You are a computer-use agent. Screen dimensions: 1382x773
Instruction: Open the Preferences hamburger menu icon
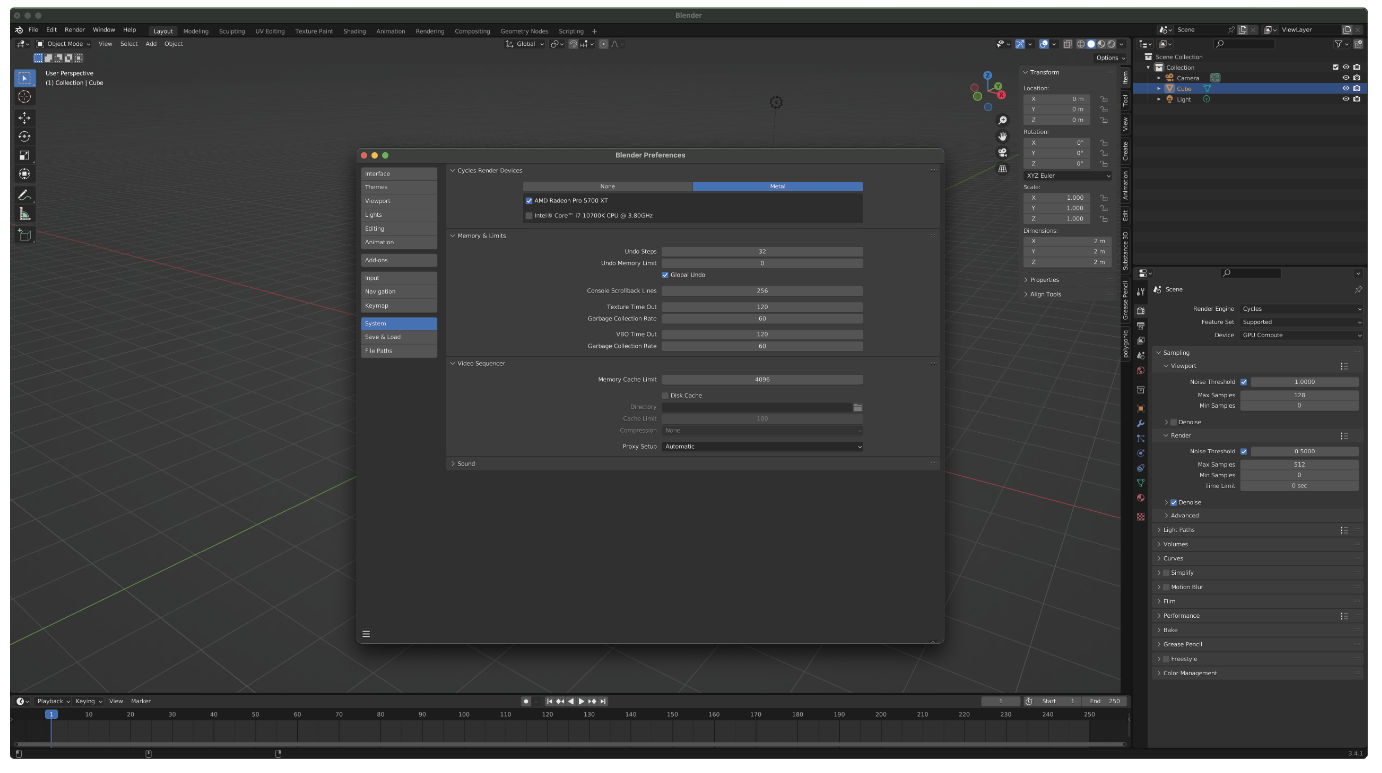(x=366, y=634)
